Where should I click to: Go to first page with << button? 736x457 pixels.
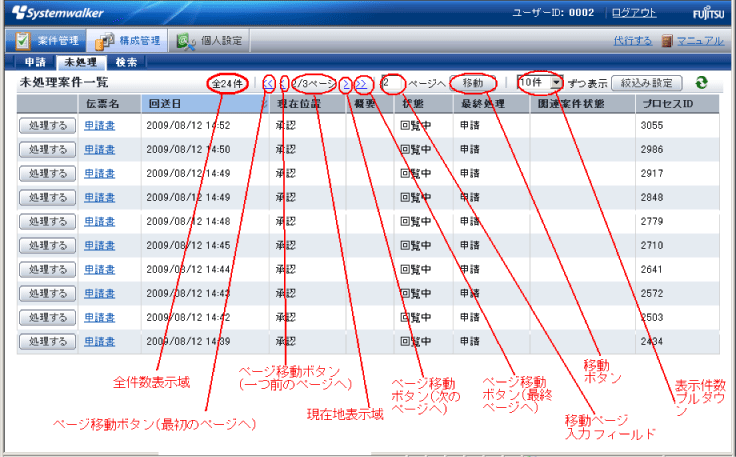(269, 84)
